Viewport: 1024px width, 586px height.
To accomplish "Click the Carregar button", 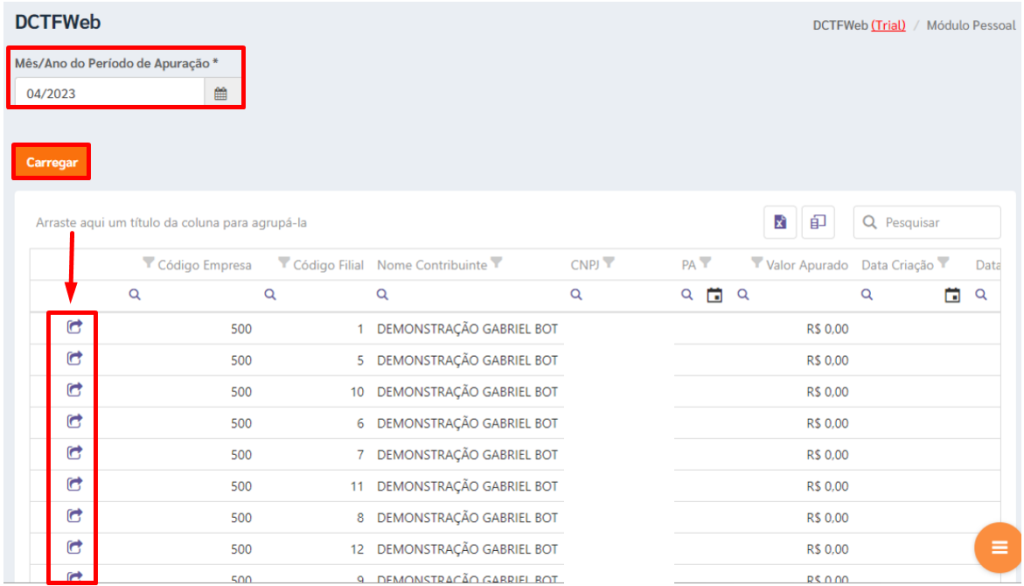I will [52, 162].
